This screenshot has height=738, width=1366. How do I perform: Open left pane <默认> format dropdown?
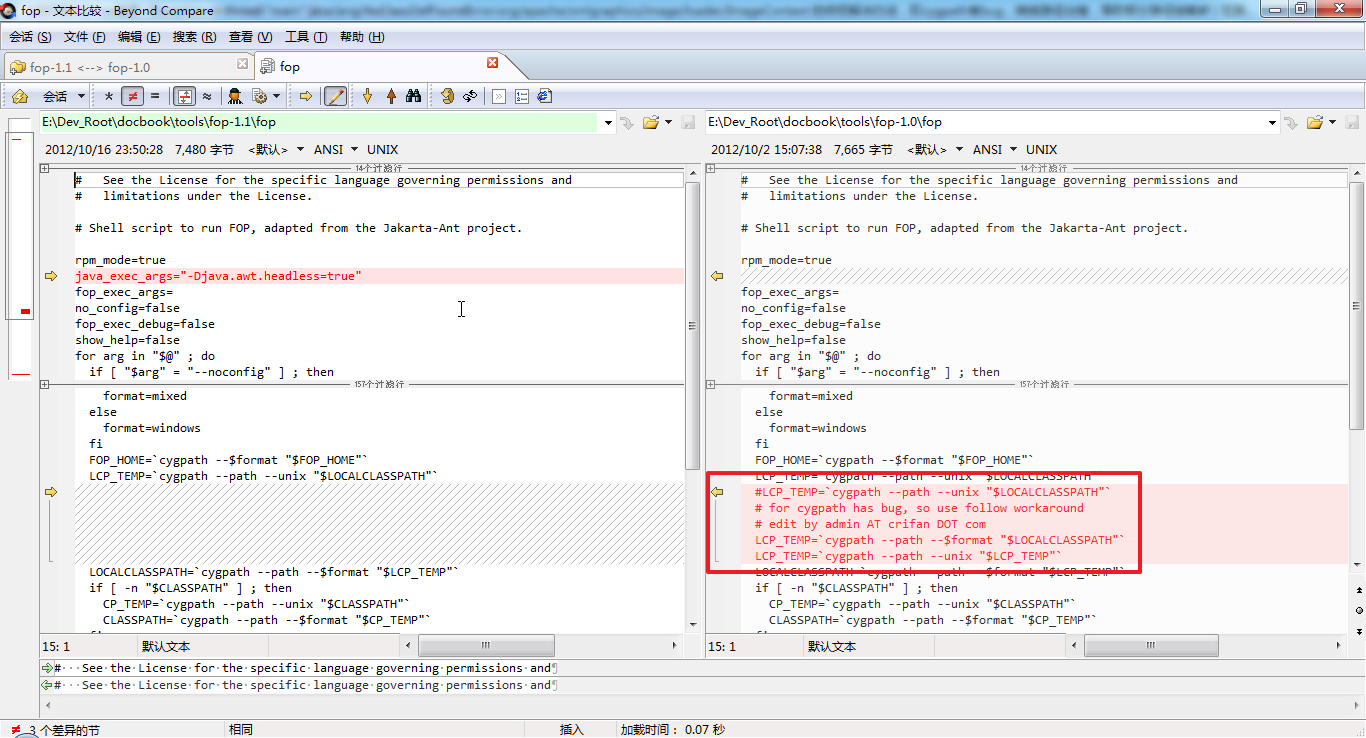click(275, 149)
